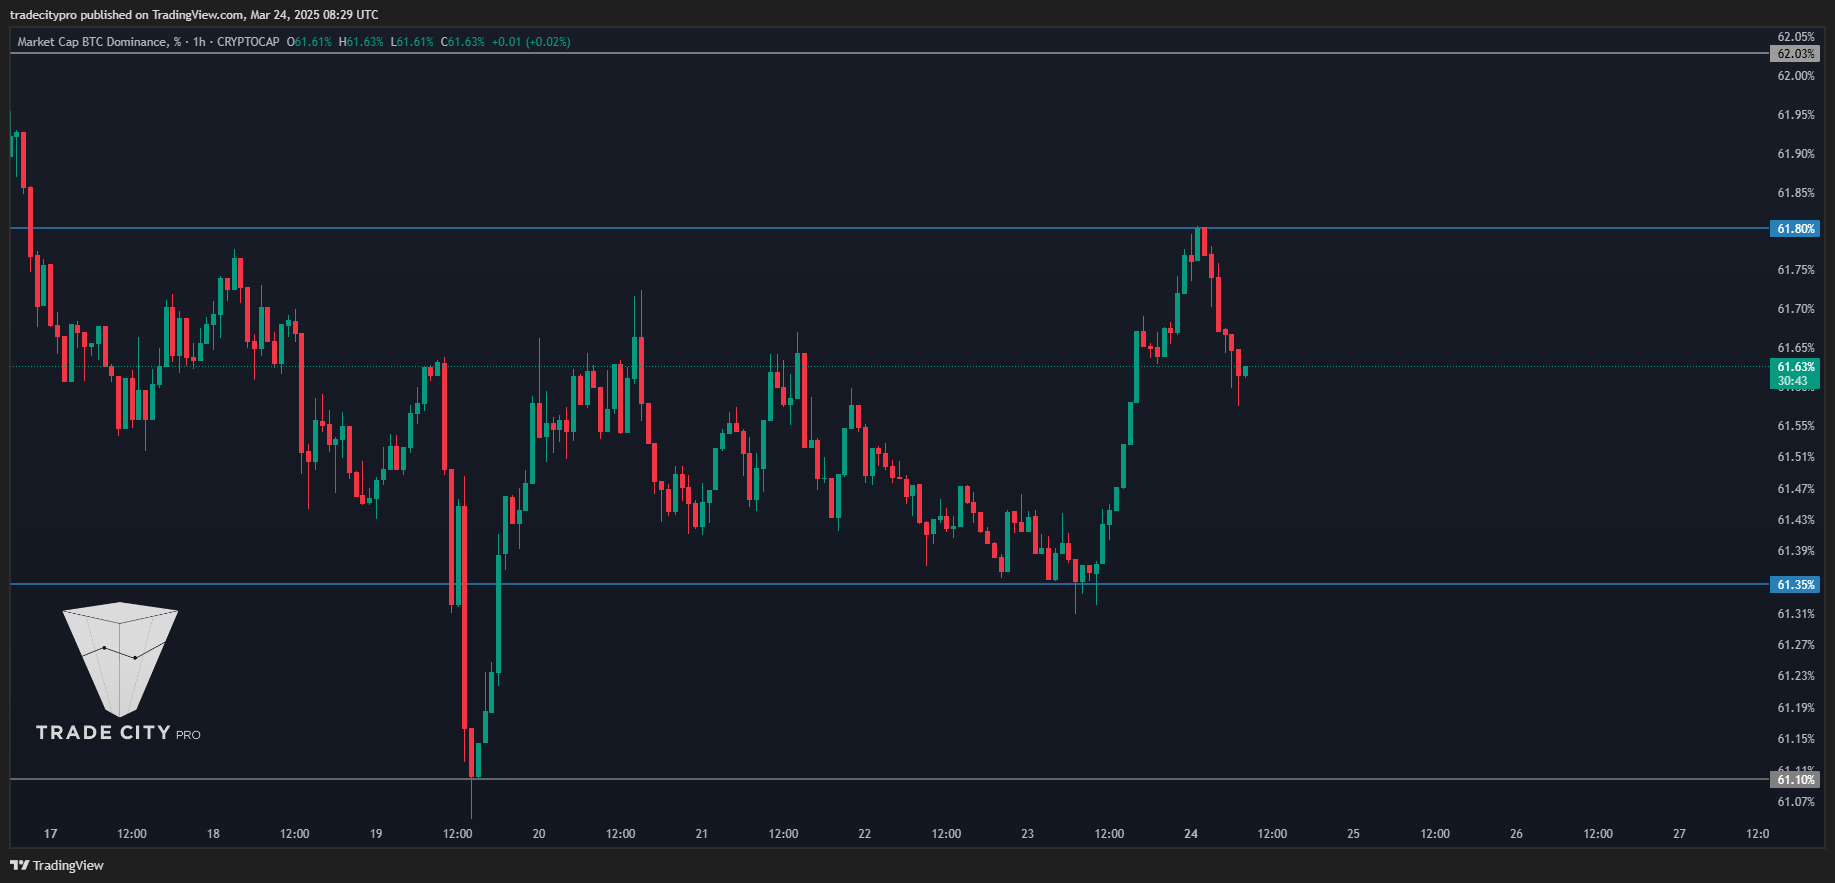This screenshot has width=1835, height=883.
Task: Click the 61.75% price scale tick
Action: click(1795, 270)
